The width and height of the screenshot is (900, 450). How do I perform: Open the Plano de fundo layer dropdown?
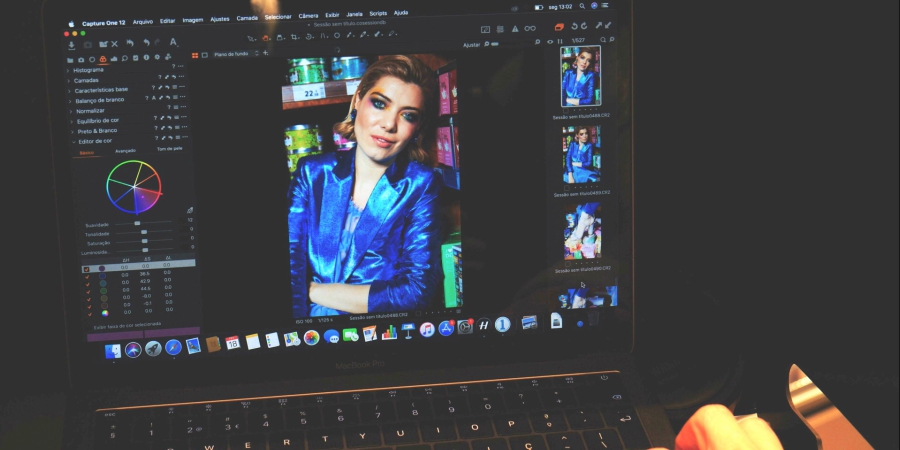click(235, 54)
